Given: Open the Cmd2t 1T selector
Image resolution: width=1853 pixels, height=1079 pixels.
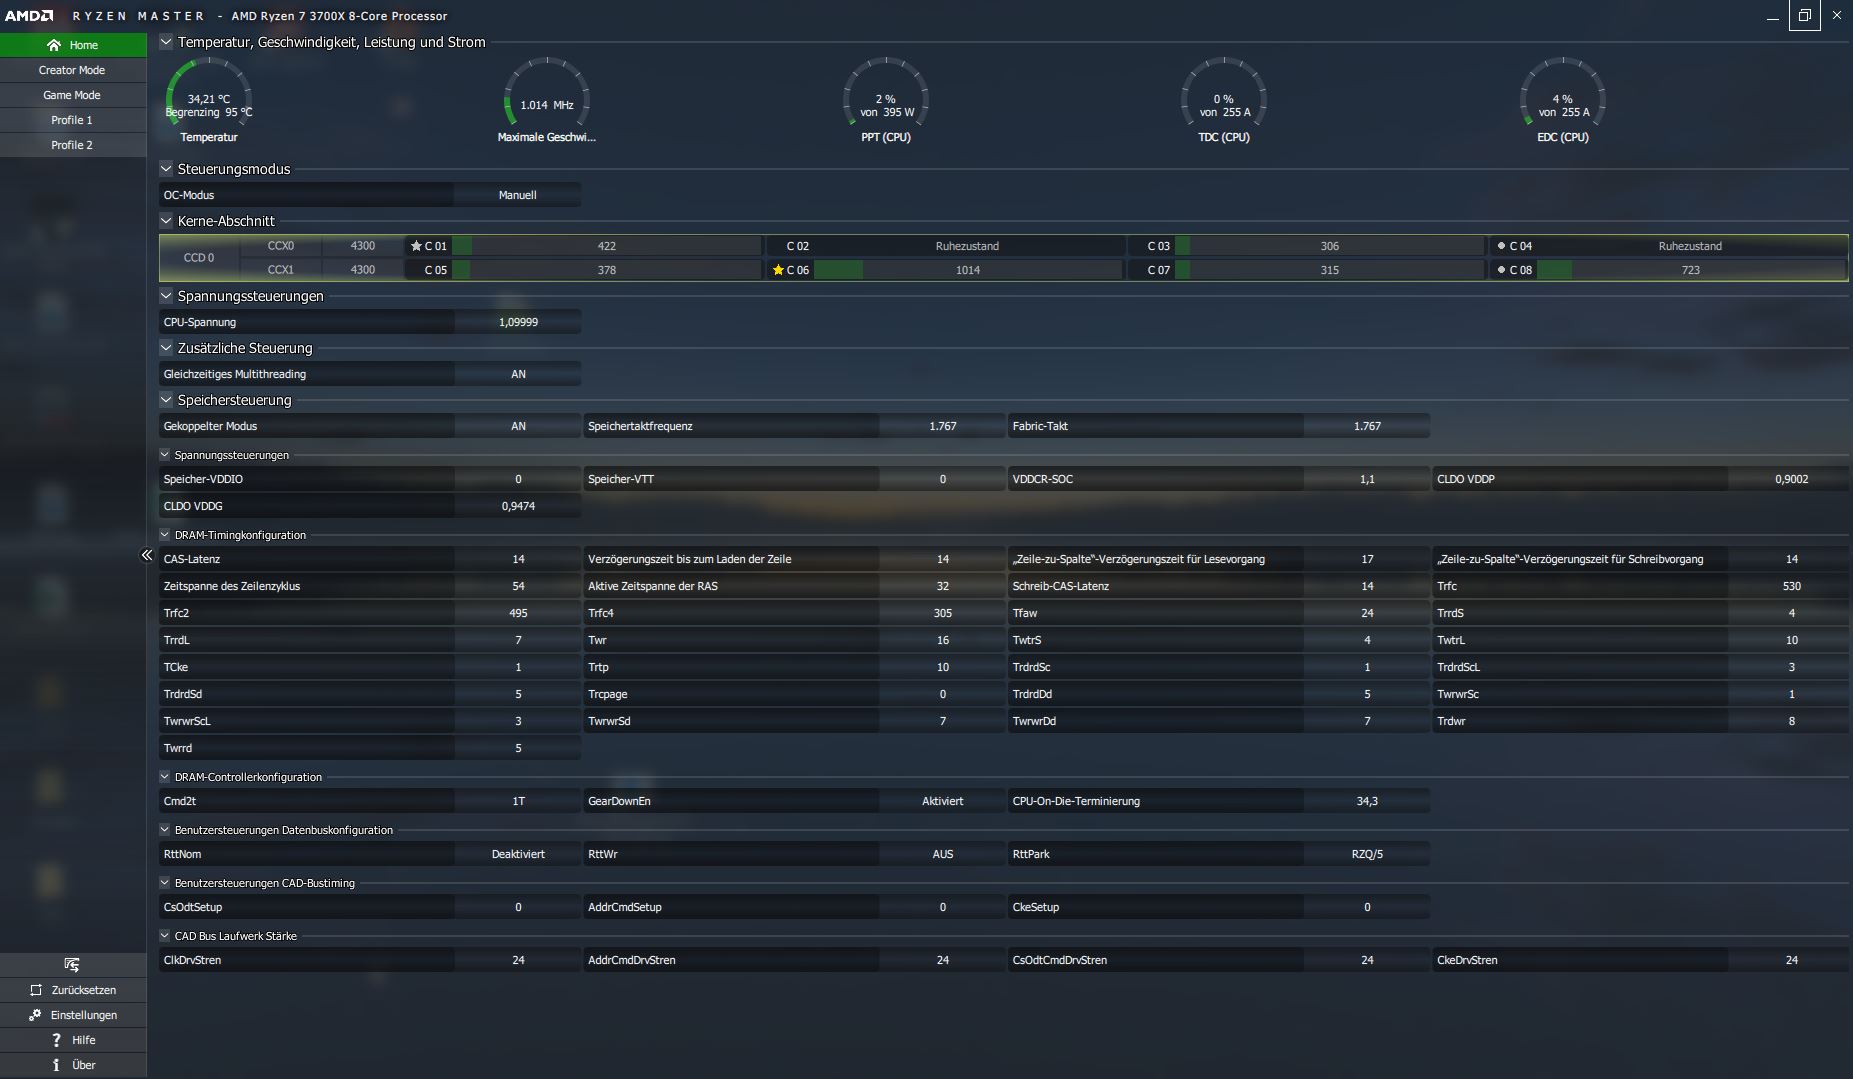Looking at the screenshot, I should [x=518, y=801].
